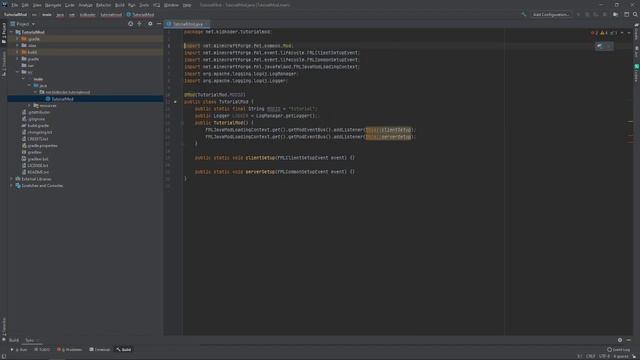
Task: Open the Refactor menu
Action: (x=103, y=5)
